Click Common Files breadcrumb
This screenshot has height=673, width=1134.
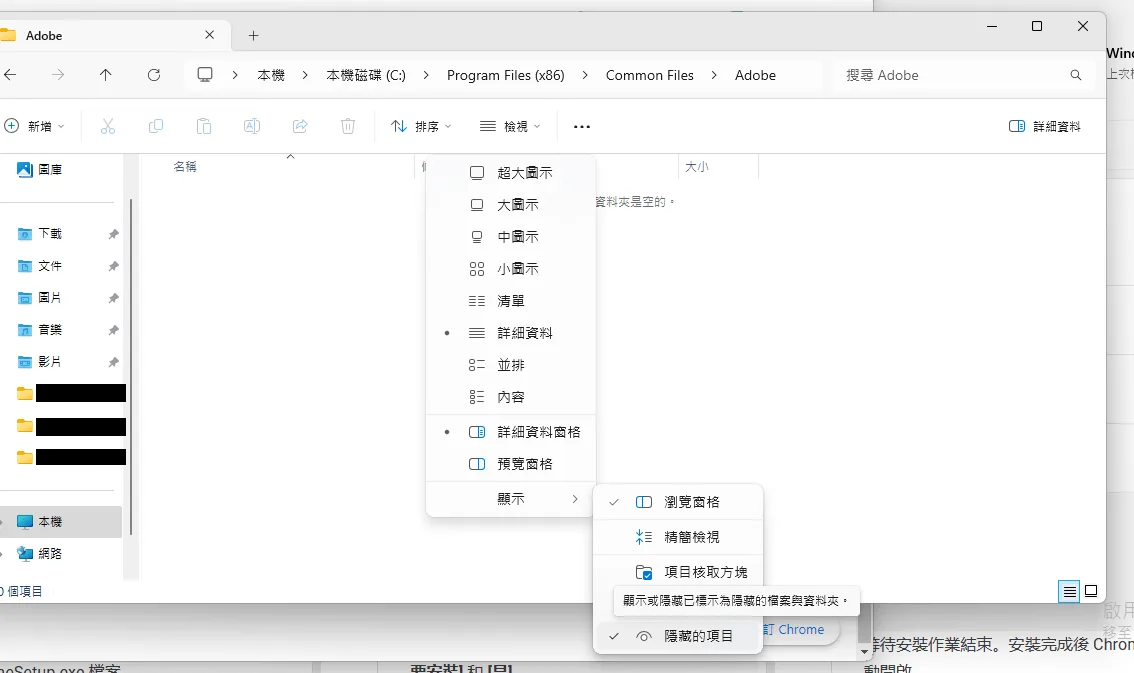(649, 75)
